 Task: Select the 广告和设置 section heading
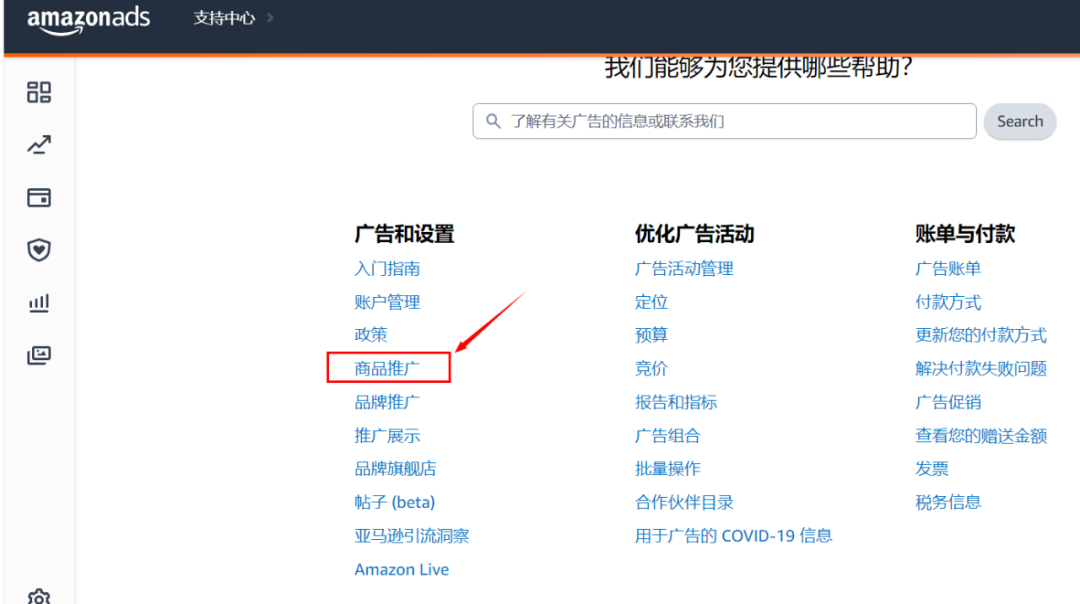tap(405, 233)
